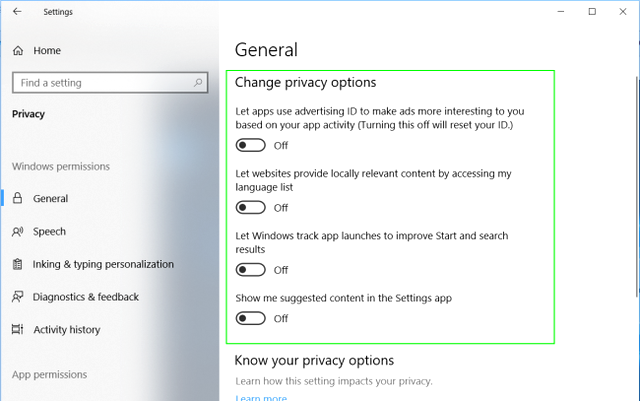Enable track app launches toggle
Viewport: 640px width, 401px height.
tap(250, 270)
